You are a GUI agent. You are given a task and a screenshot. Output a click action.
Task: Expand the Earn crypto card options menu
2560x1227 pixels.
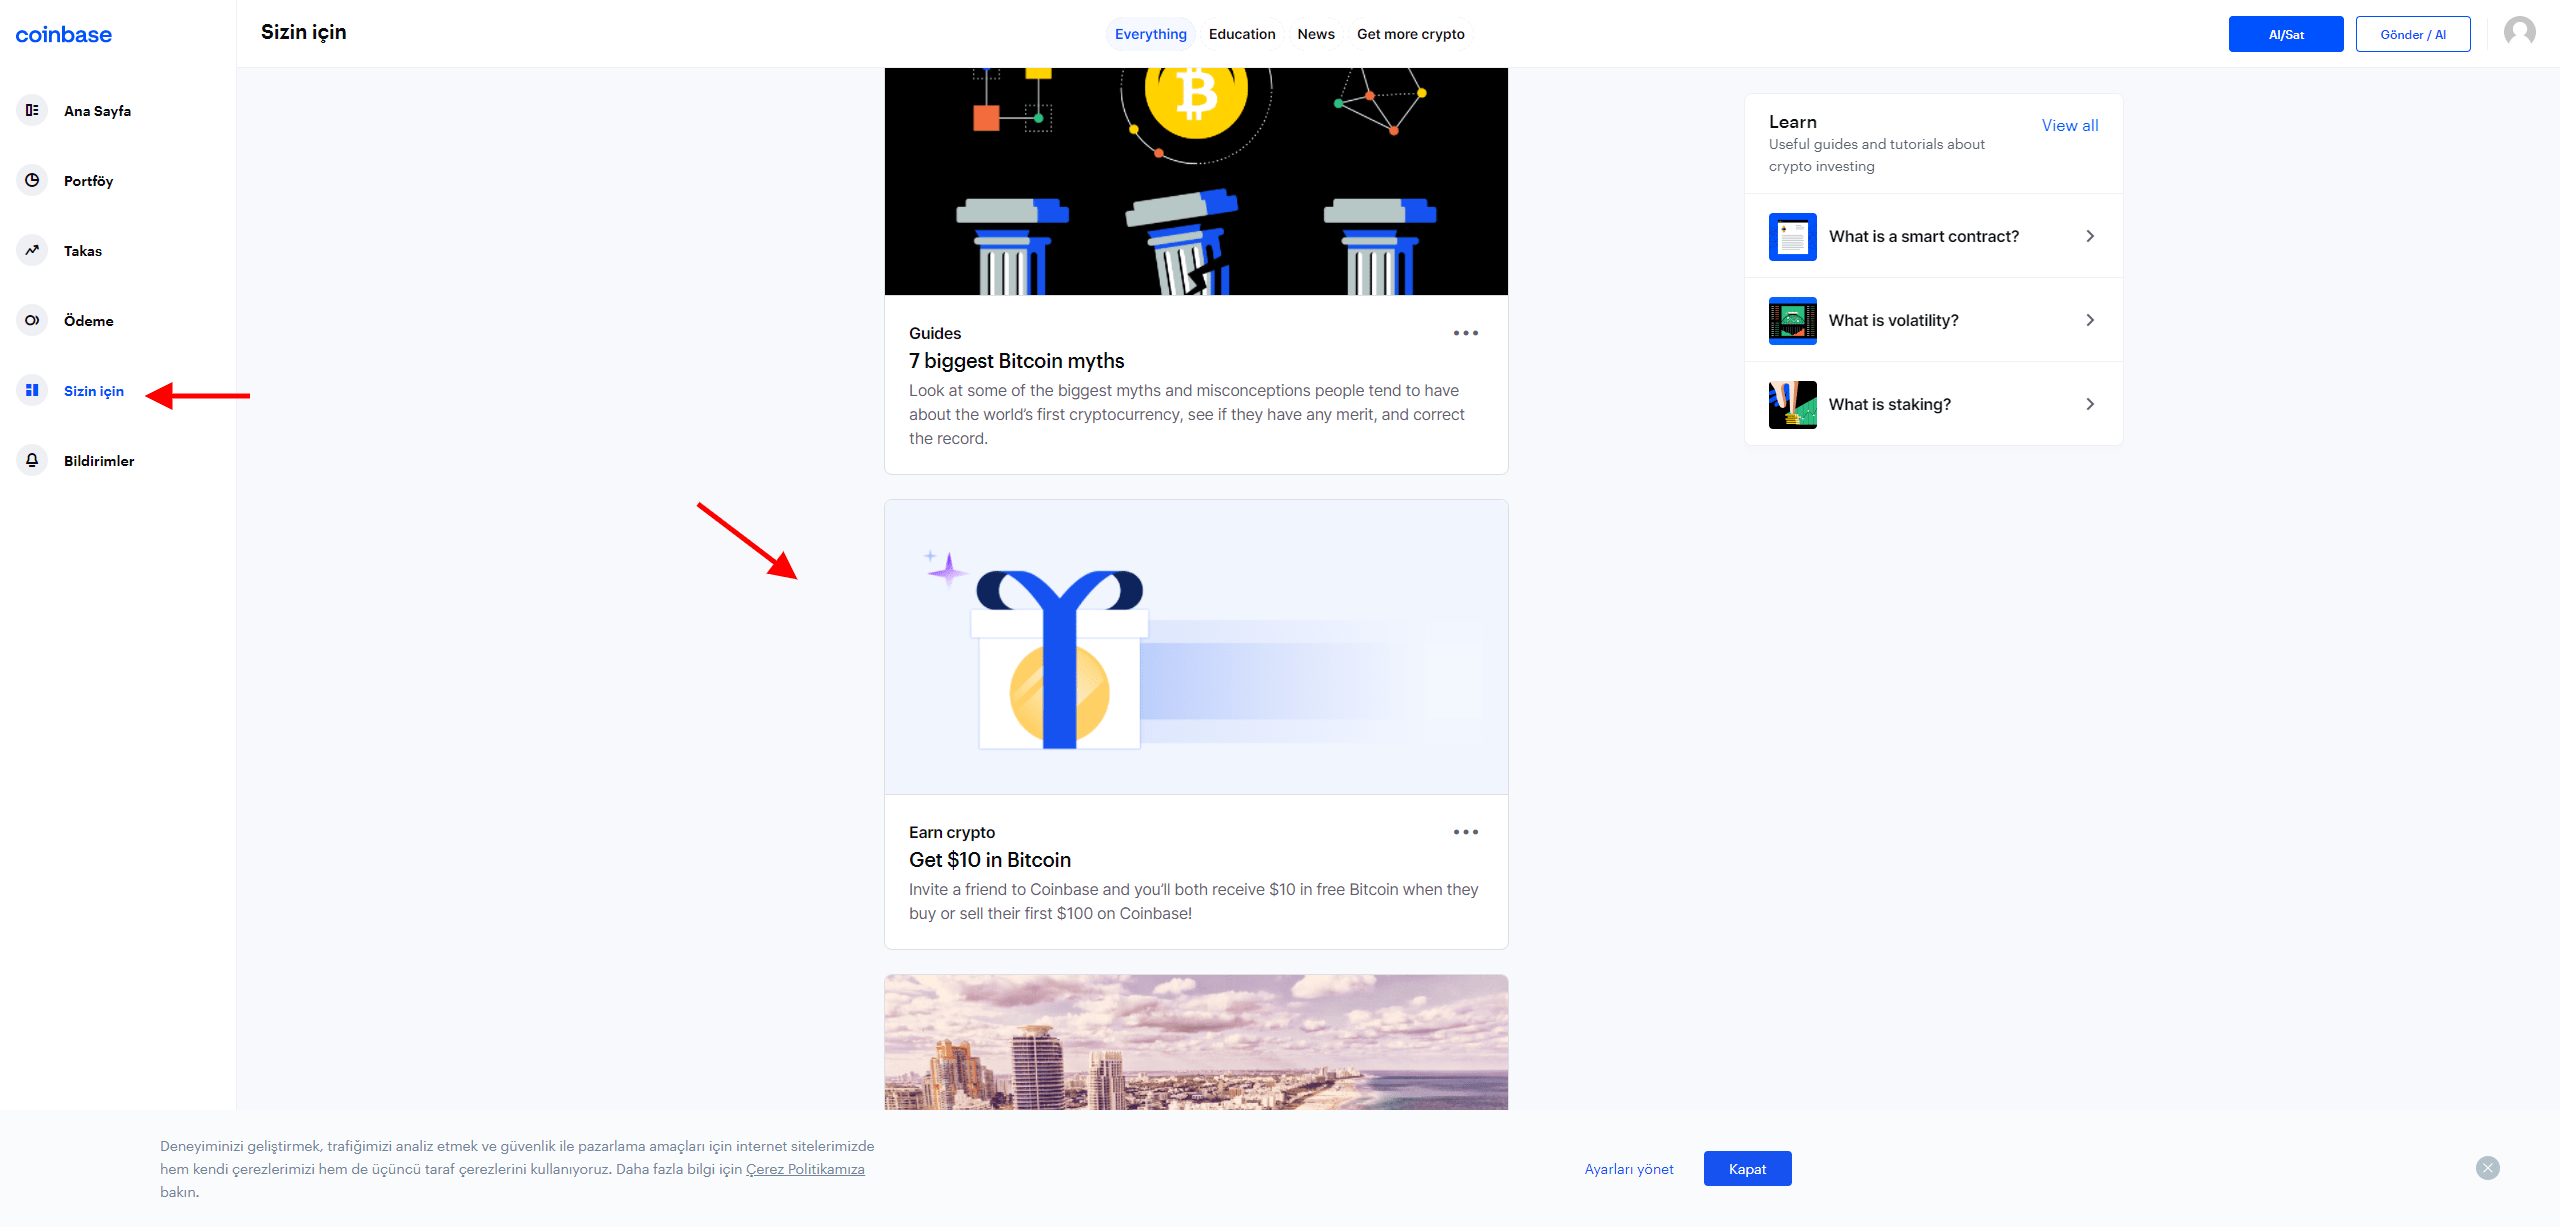point(1464,832)
